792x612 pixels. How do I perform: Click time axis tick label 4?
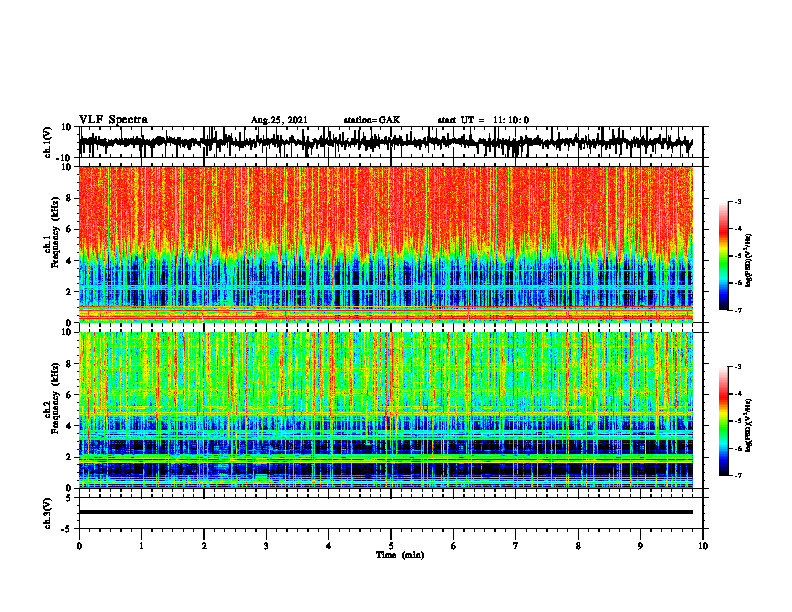coord(329,546)
